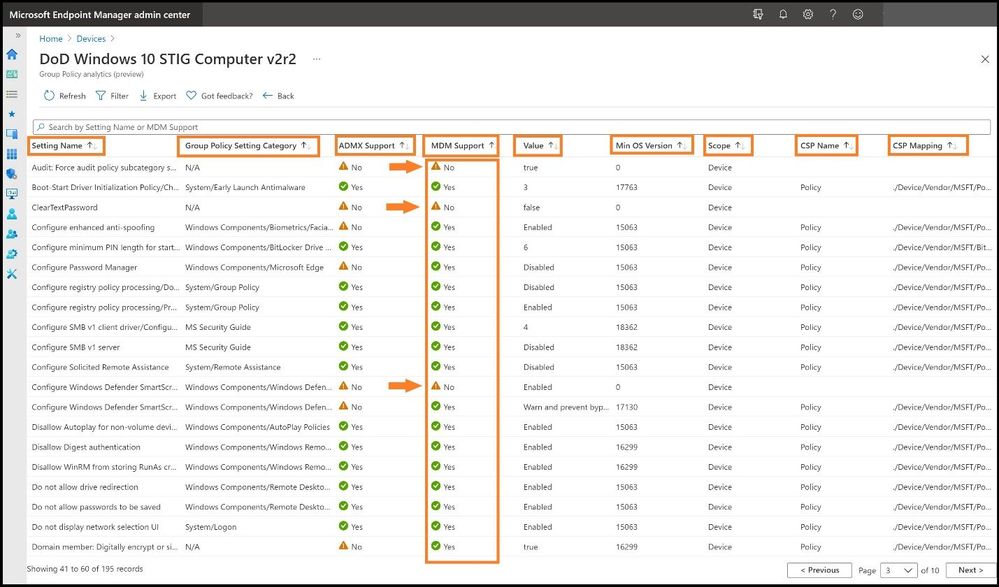This screenshot has height=587, width=999.
Task: Open the Filter options
Action: coord(112,96)
